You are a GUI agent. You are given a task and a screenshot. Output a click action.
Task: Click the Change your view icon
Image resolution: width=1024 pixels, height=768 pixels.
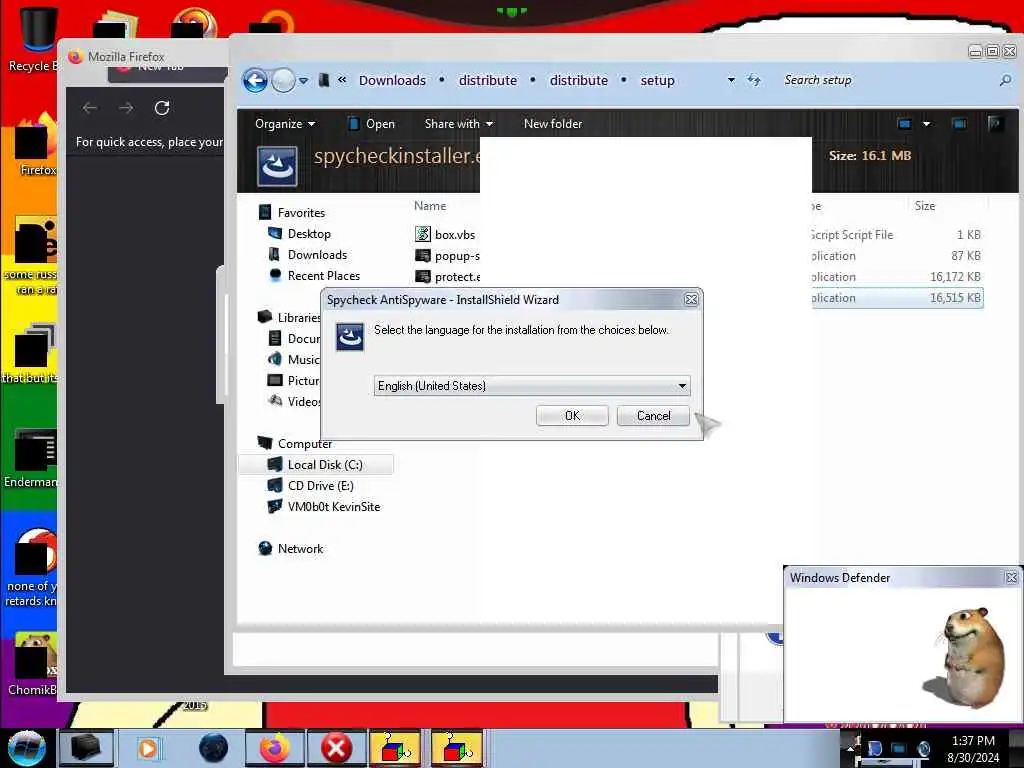pos(904,123)
